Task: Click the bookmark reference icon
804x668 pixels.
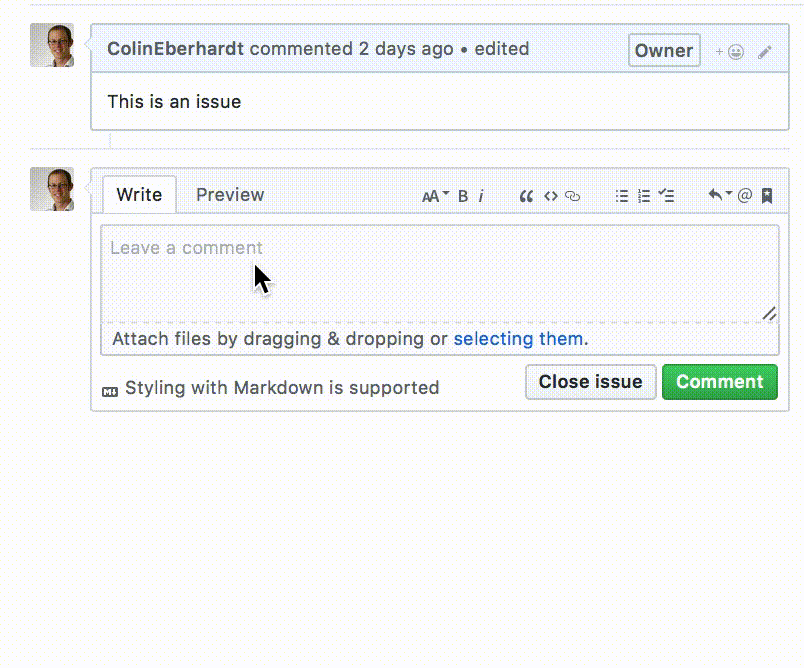Action: tap(767, 196)
